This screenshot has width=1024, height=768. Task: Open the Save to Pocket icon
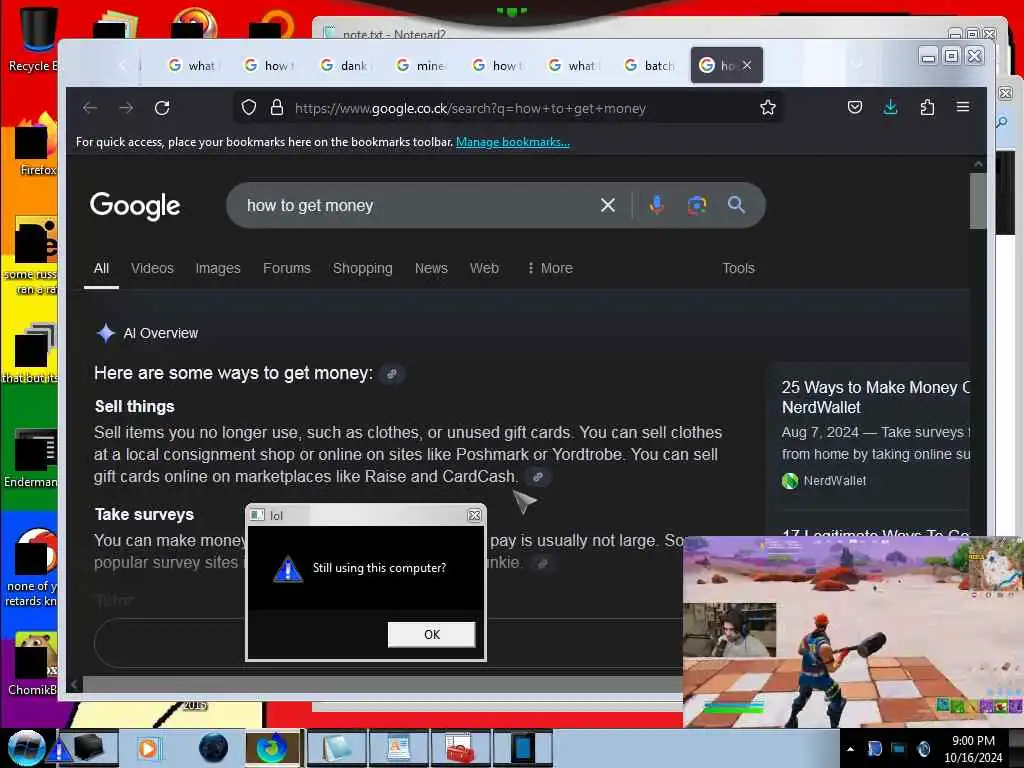[x=854, y=107]
